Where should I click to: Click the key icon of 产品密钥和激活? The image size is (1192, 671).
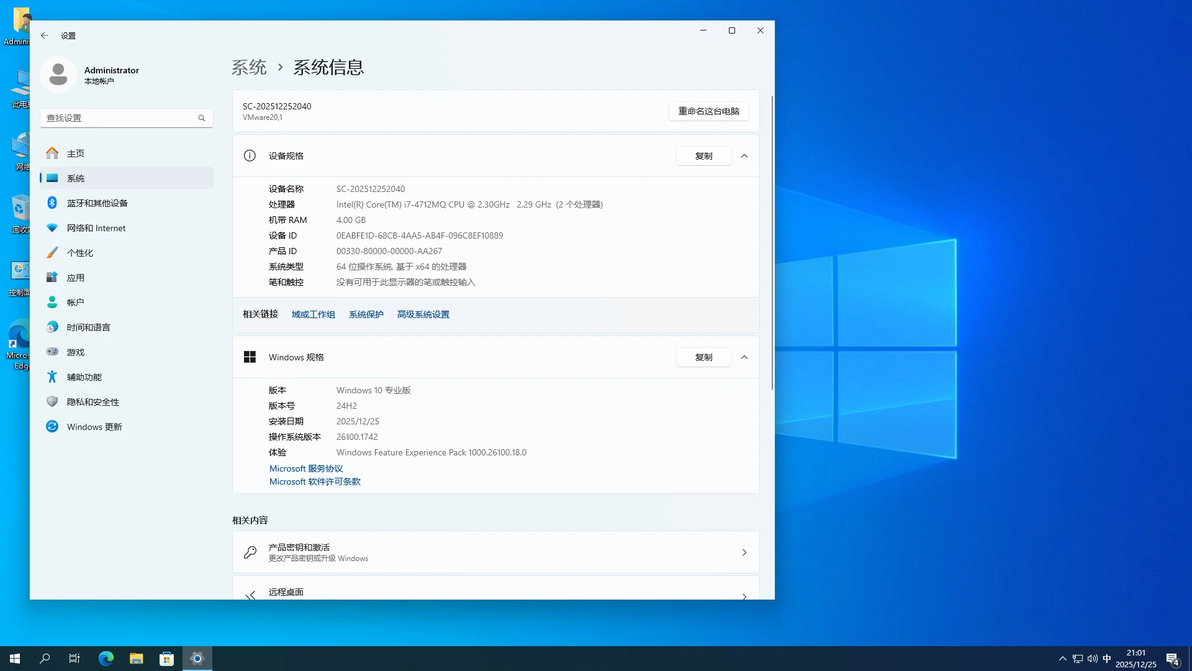coord(250,552)
